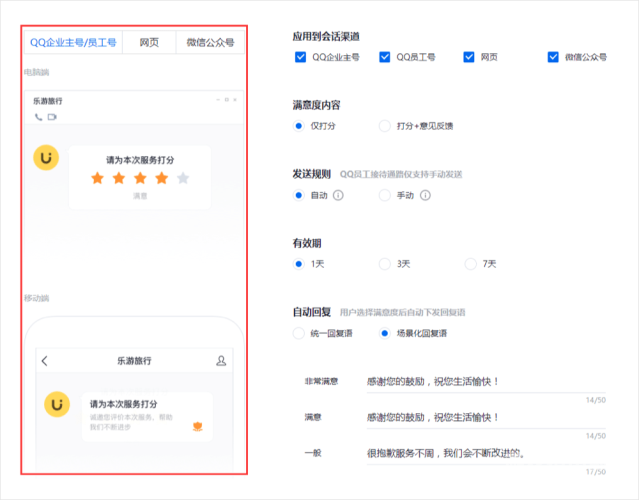Image resolution: width=639 pixels, height=500 pixels.
Task: Set validity period to 3天
Action: pyautogui.click(x=384, y=264)
